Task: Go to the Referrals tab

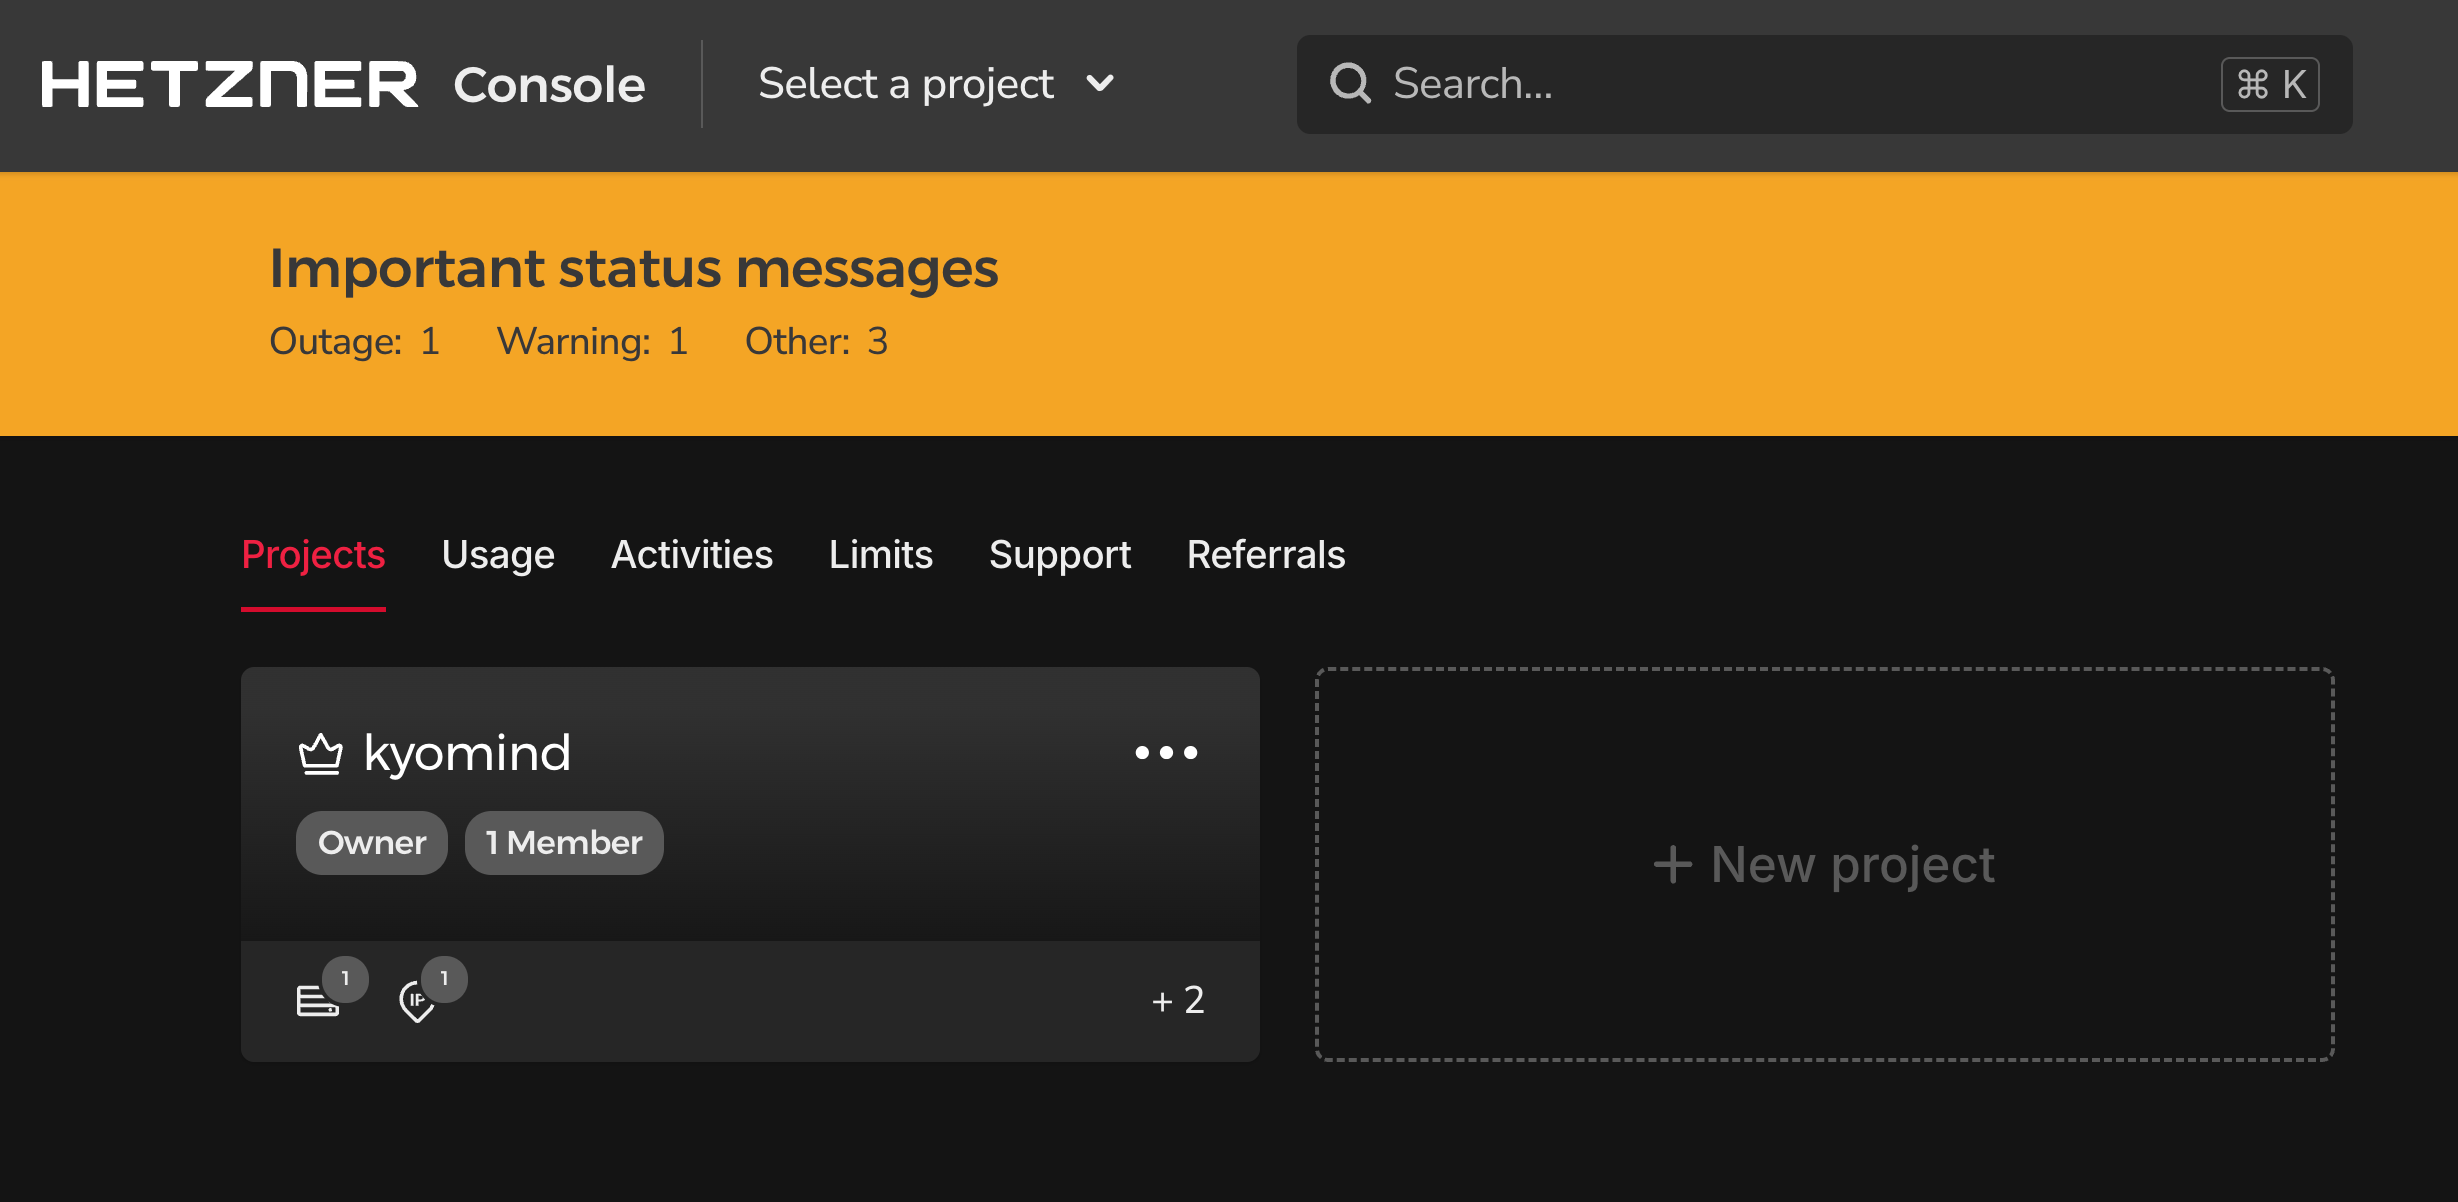Action: 1266,555
